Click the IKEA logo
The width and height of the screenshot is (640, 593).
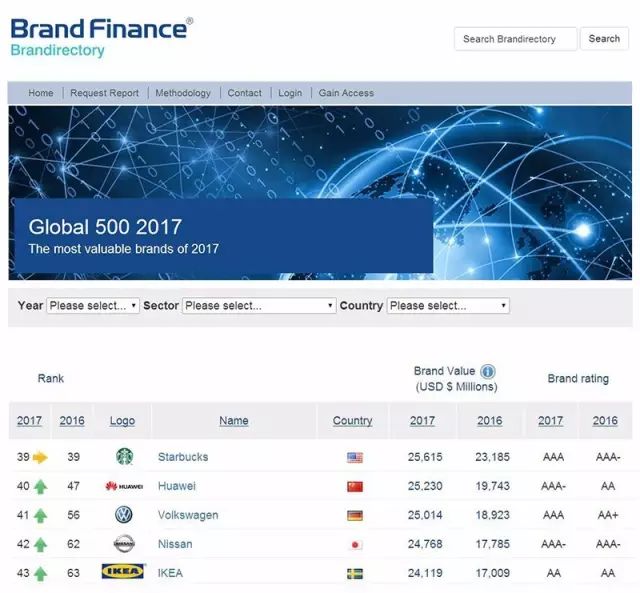coord(123,571)
